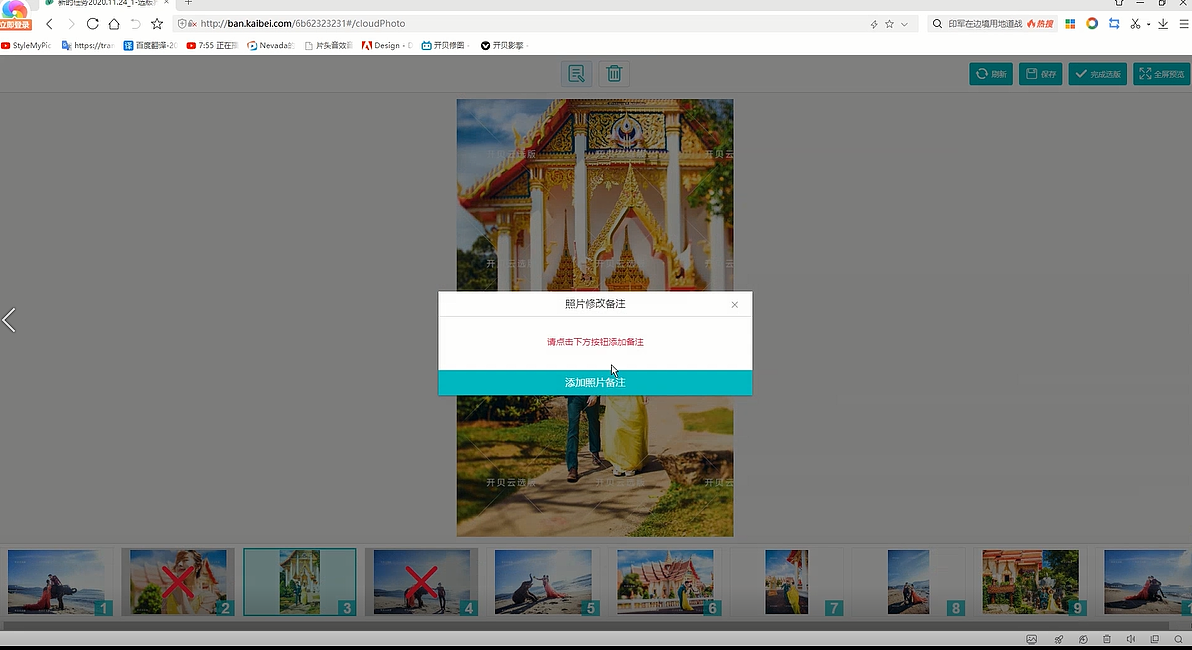The width and height of the screenshot is (1192, 650).
Task: Click the 立即登录 login badge
Action: pos(15,24)
